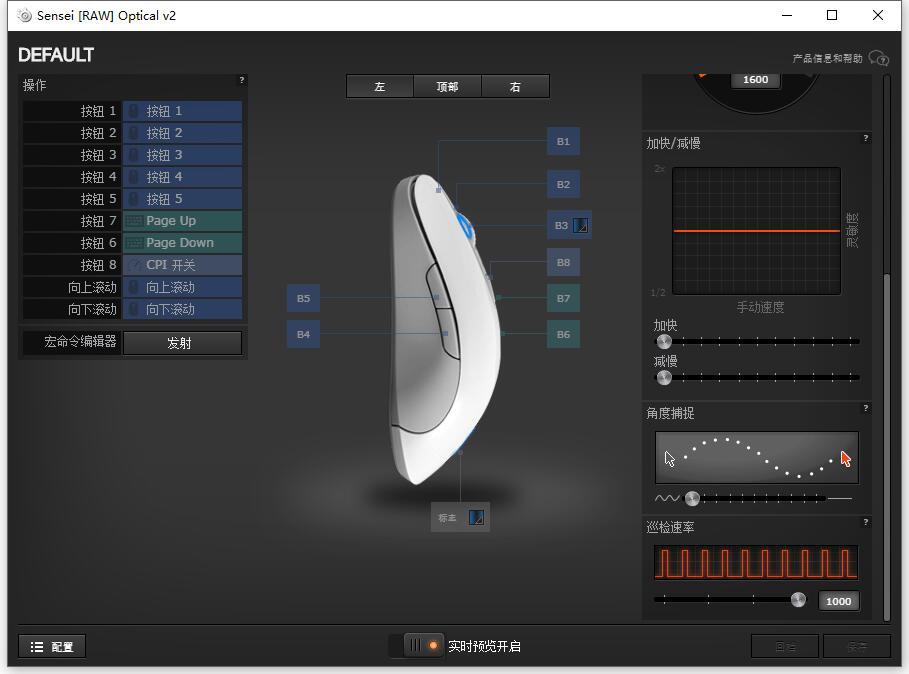This screenshot has height=674, width=909.
Task: Open help for 加快/减慢 section
Action: [866, 139]
